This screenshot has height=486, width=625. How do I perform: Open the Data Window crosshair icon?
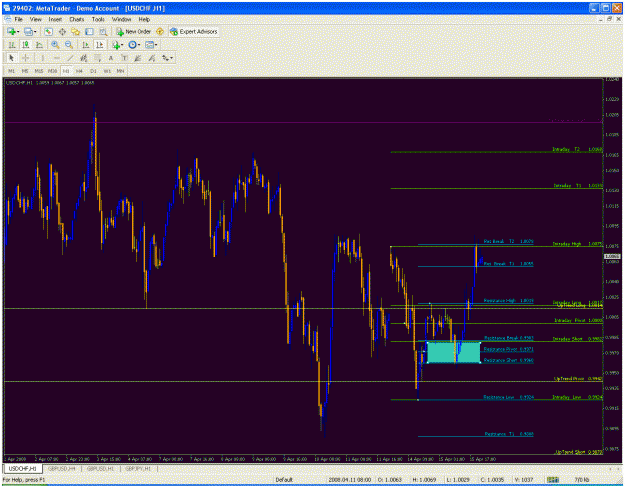[62, 31]
